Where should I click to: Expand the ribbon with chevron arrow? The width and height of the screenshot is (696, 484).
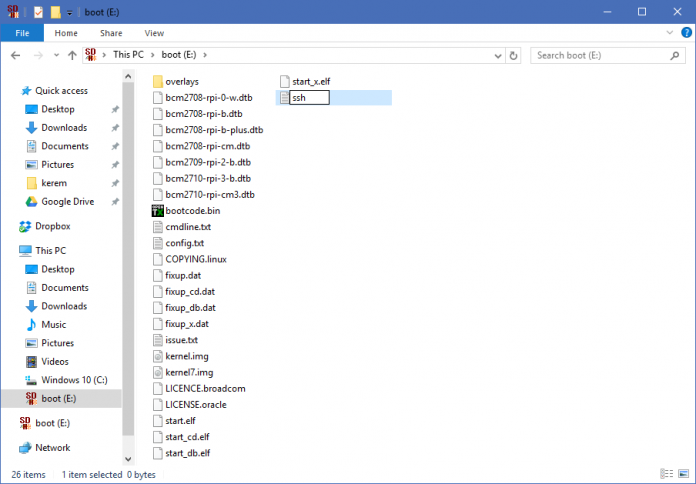(670, 33)
